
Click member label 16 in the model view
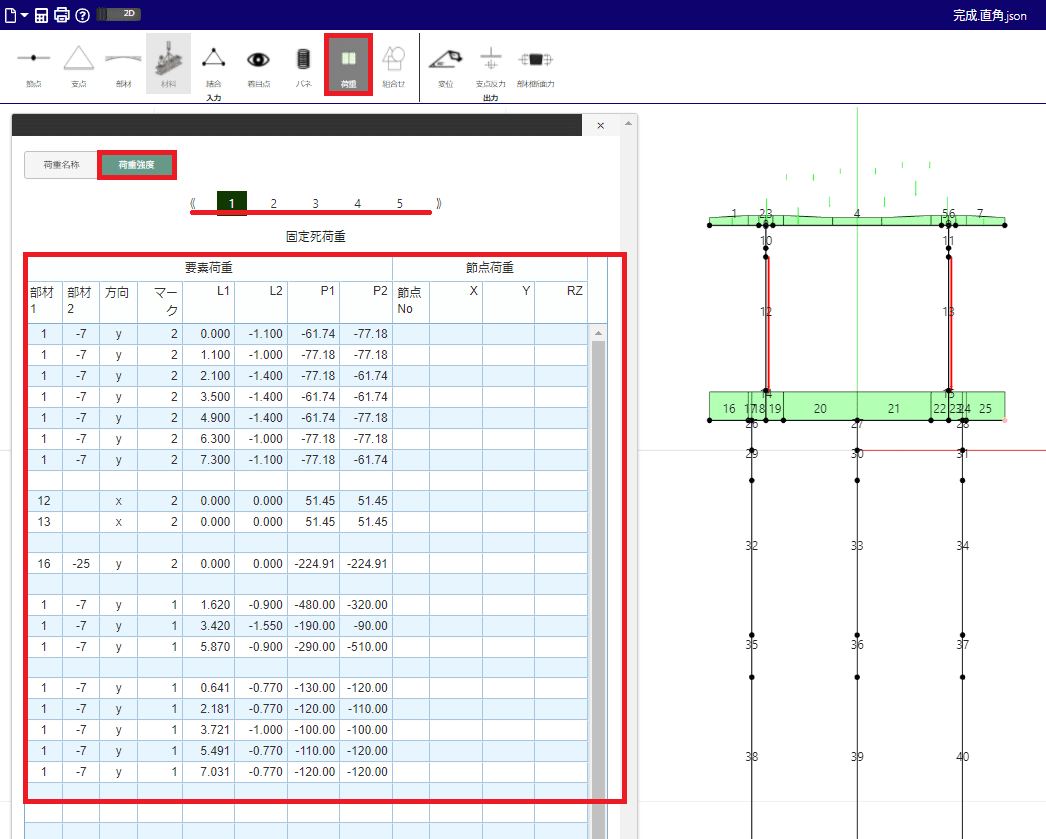[729, 409]
